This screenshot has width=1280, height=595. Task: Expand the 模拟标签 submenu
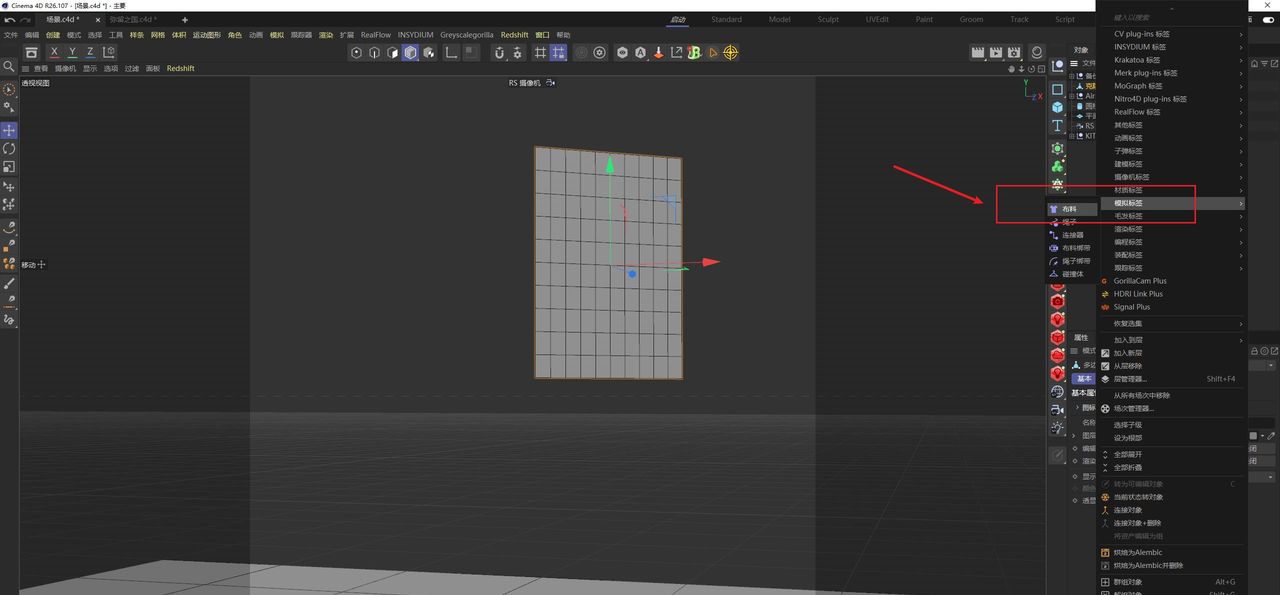click(x=1172, y=203)
